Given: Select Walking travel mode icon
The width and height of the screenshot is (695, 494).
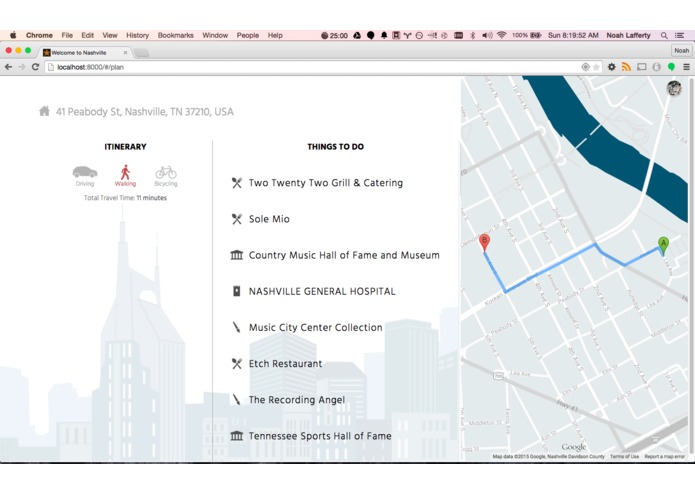Looking at the screenshot, I should pyautogui.click(x=125, y=172).
